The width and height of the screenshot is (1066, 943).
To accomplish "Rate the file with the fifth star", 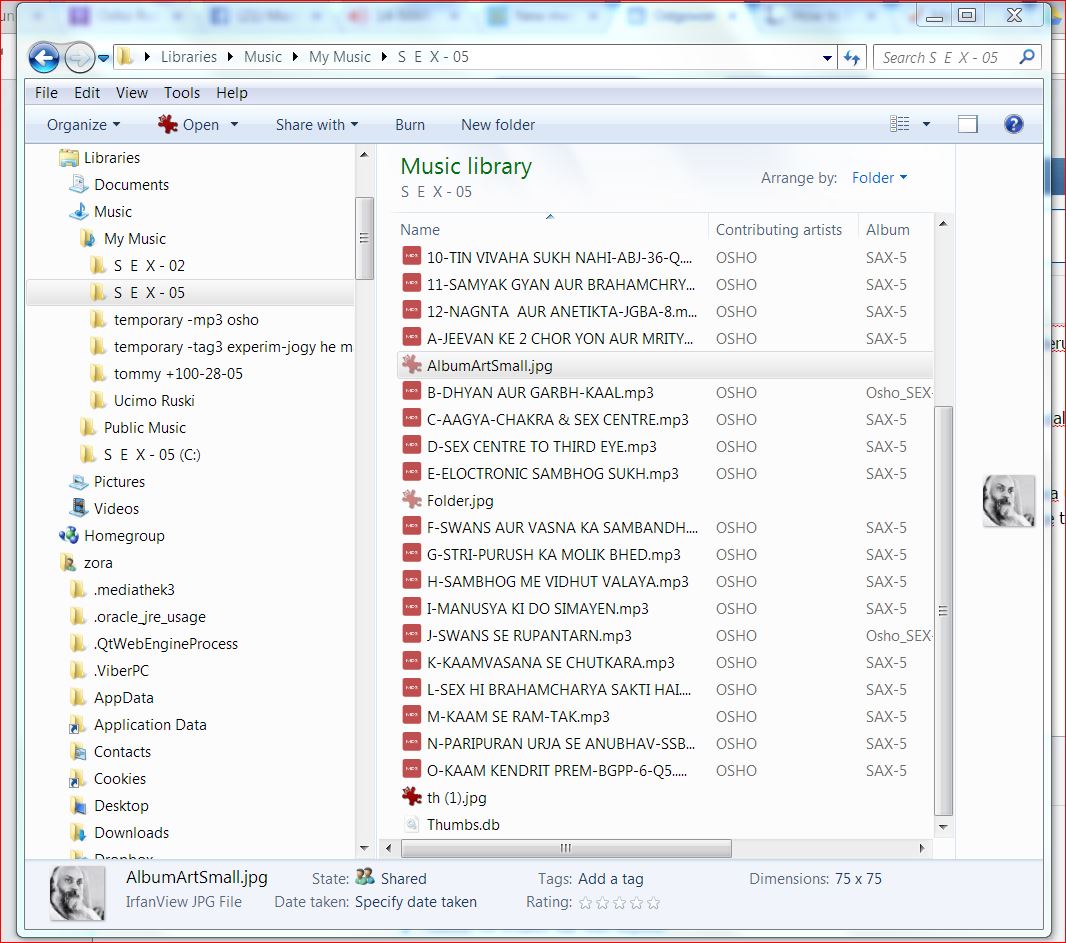I will (x=653, y=903).
